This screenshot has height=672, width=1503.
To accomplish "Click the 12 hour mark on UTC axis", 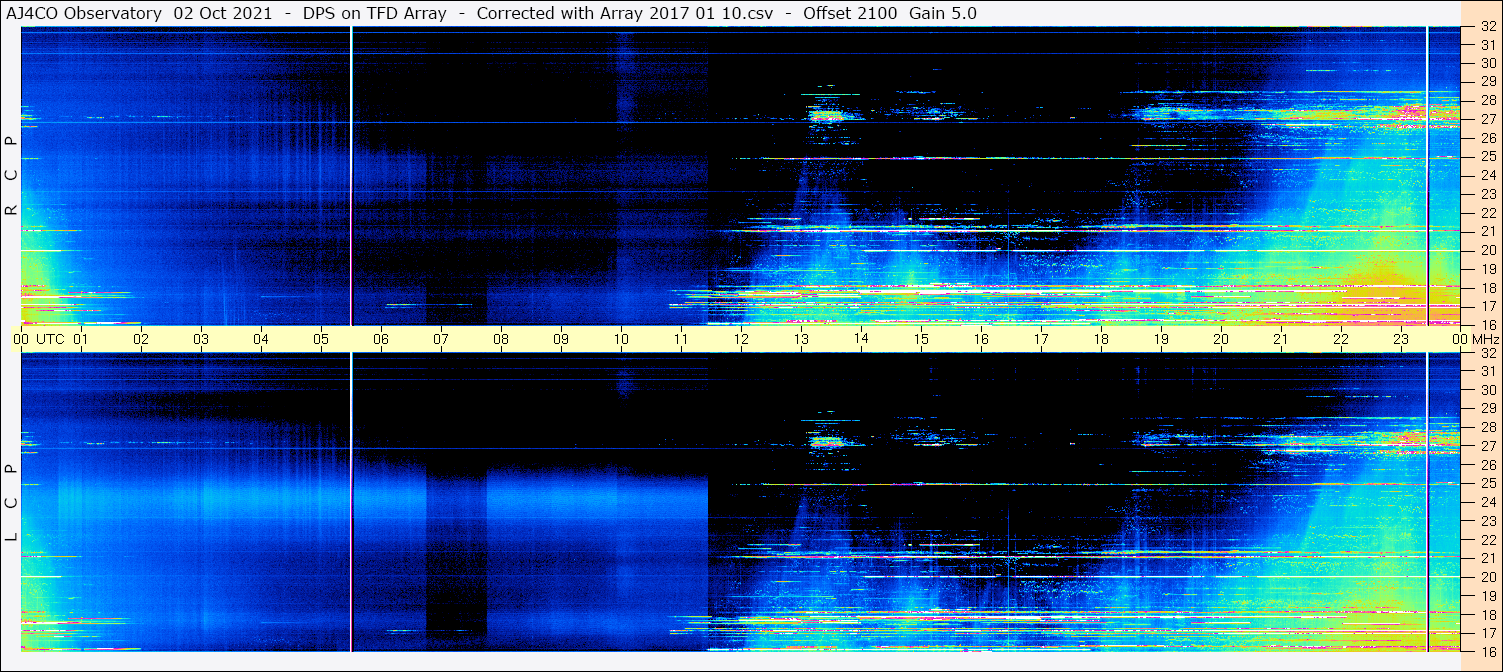I will click(x=741, y=339).
